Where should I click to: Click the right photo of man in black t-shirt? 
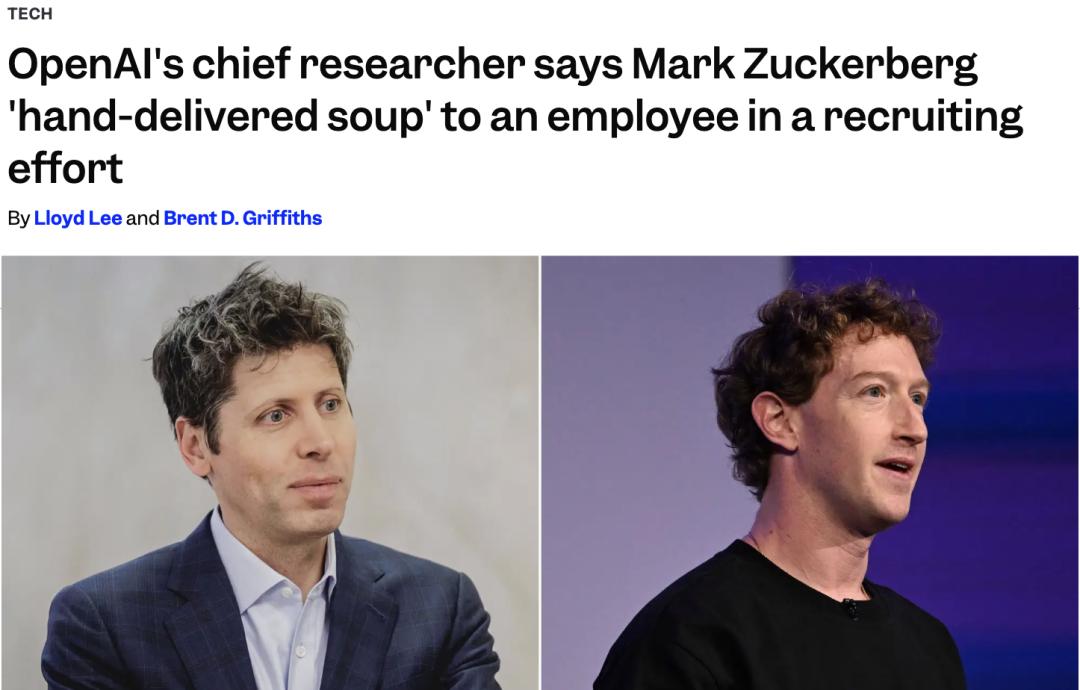pyautogui.click(x=810, y=473)
